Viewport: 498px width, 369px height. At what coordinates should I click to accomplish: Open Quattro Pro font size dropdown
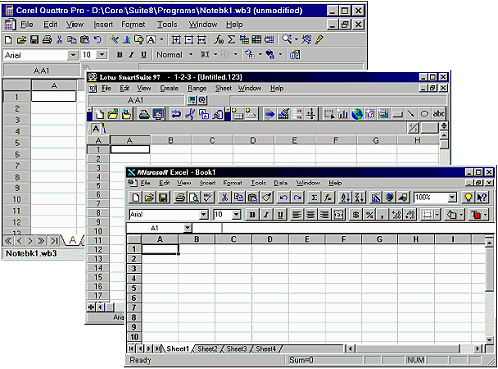click(x=102, y=55)
